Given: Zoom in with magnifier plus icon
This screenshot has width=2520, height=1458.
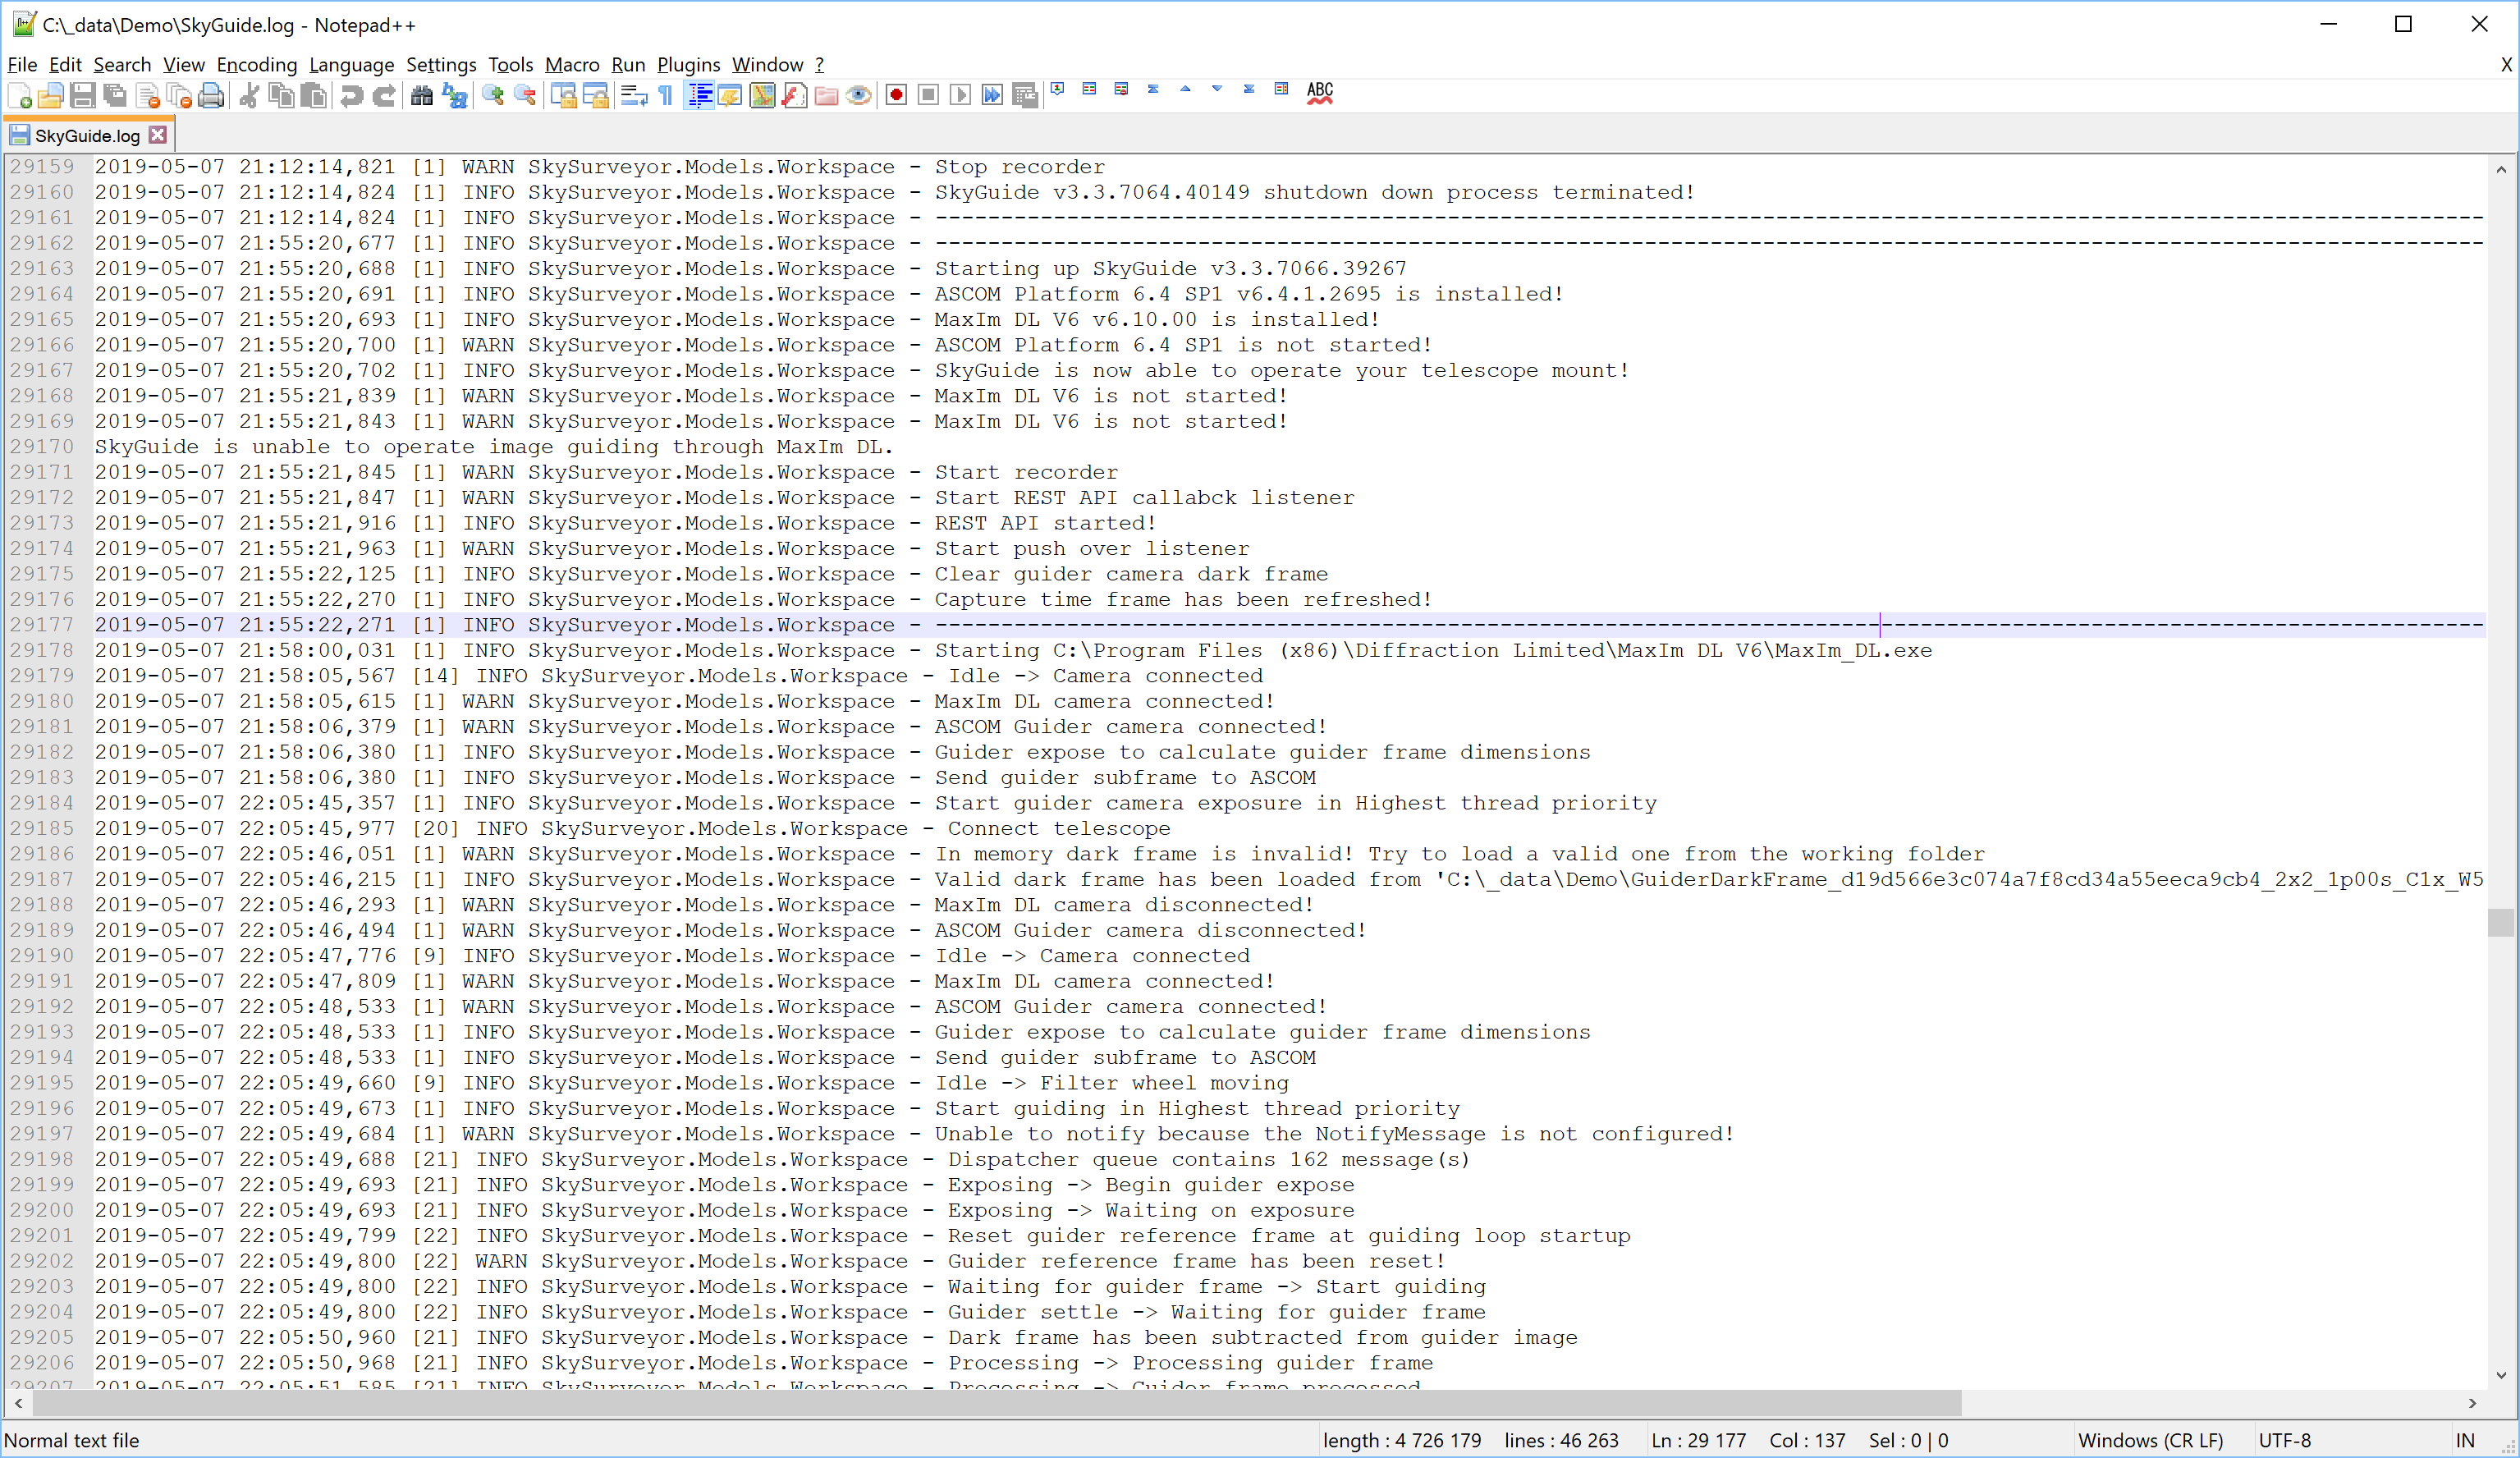Looking at the screenshot, I should 493,96.
